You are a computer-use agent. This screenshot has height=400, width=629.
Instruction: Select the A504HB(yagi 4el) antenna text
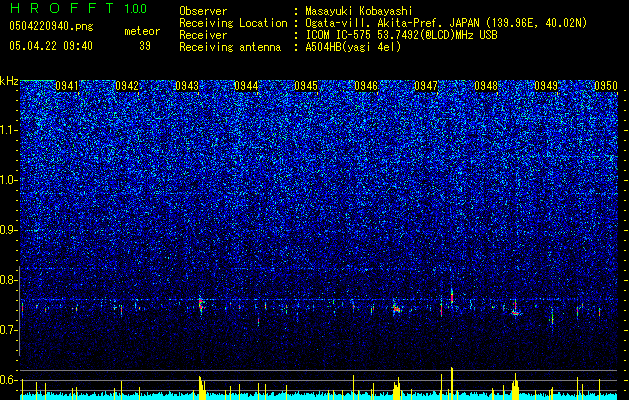pyautogui.click(x=353, y=47)
